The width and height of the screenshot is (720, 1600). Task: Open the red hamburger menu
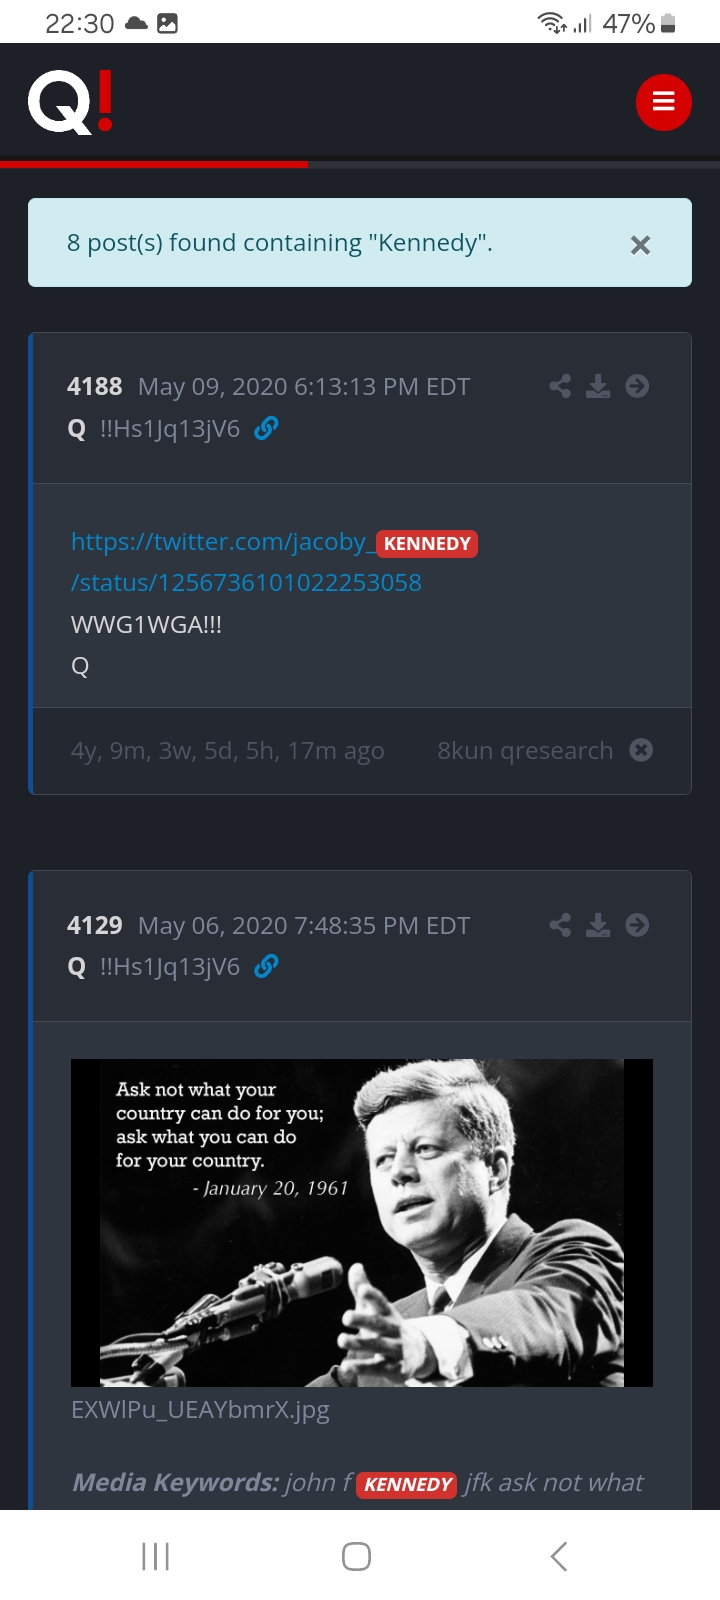click(664, 102)
